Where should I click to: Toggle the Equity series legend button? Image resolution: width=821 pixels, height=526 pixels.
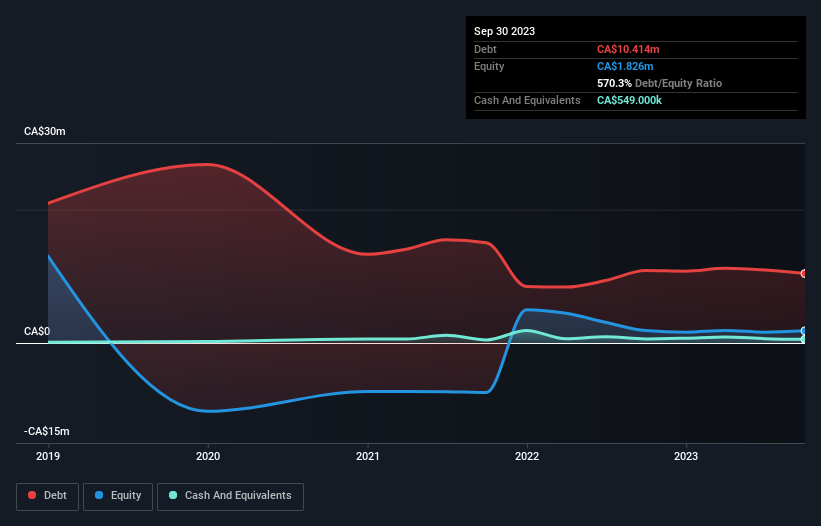click(118, 496)
